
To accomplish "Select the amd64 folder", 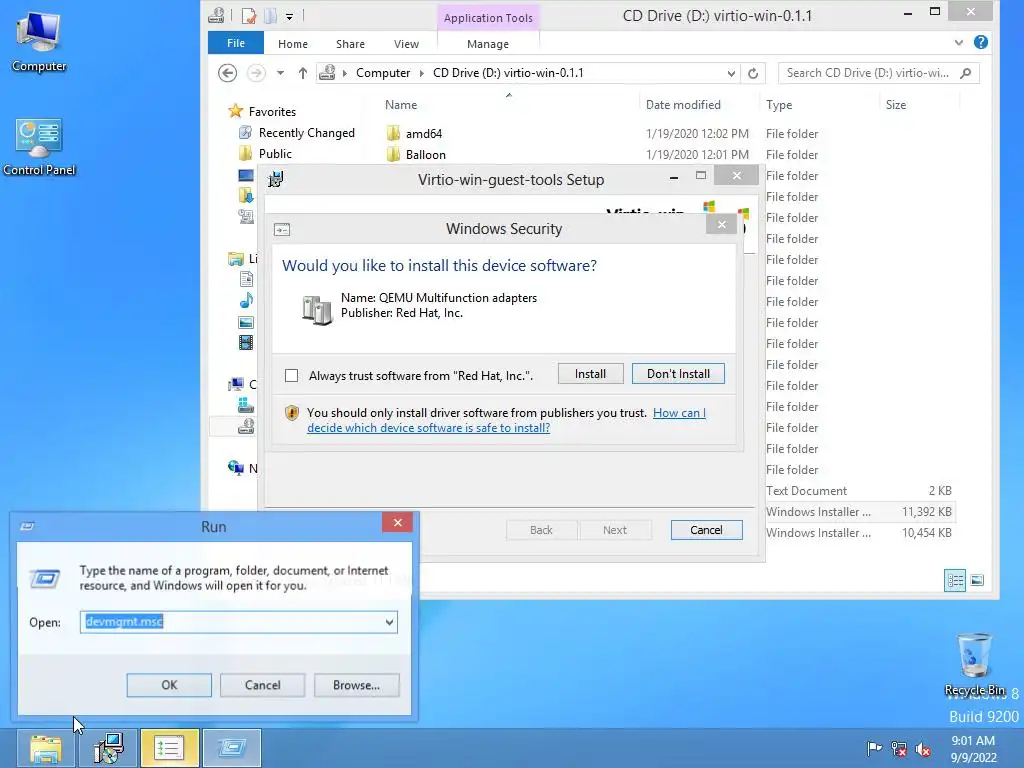I will tap(424, 133).
